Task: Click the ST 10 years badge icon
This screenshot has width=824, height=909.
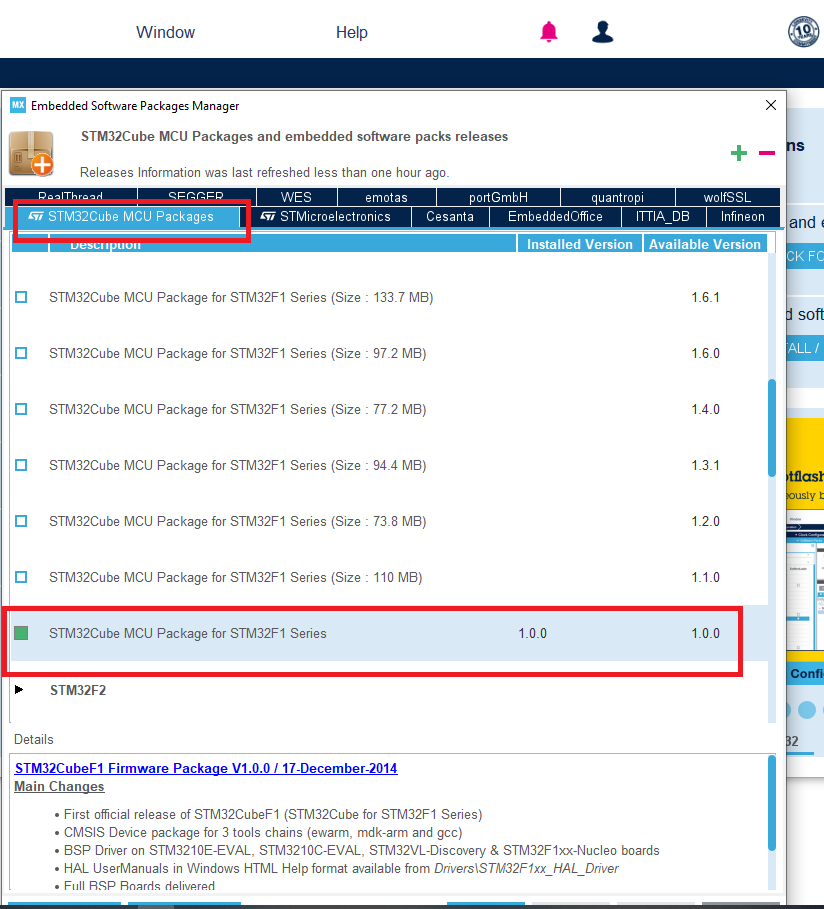Action: [804, 31]
